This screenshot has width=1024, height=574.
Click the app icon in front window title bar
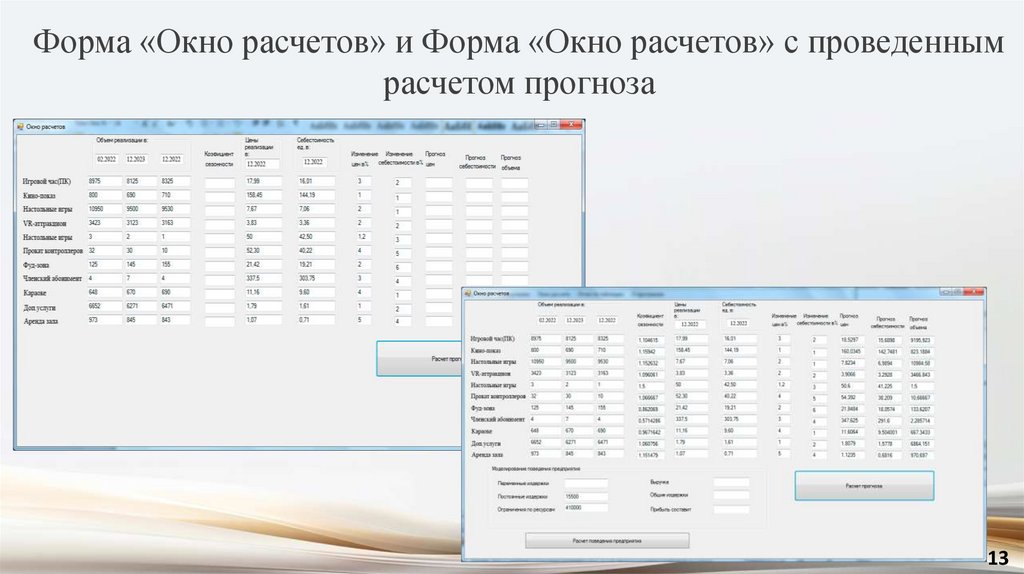tap(468, 294)
